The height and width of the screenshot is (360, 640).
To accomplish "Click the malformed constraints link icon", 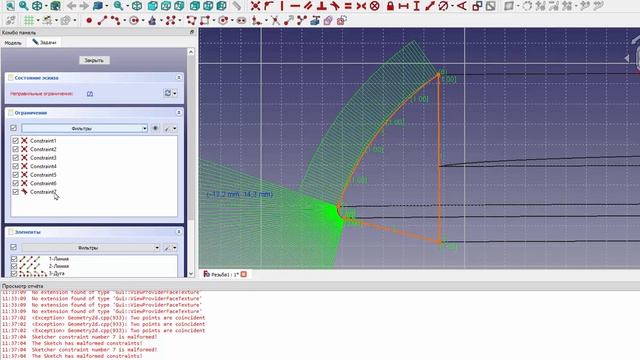I will click(90, 93).
